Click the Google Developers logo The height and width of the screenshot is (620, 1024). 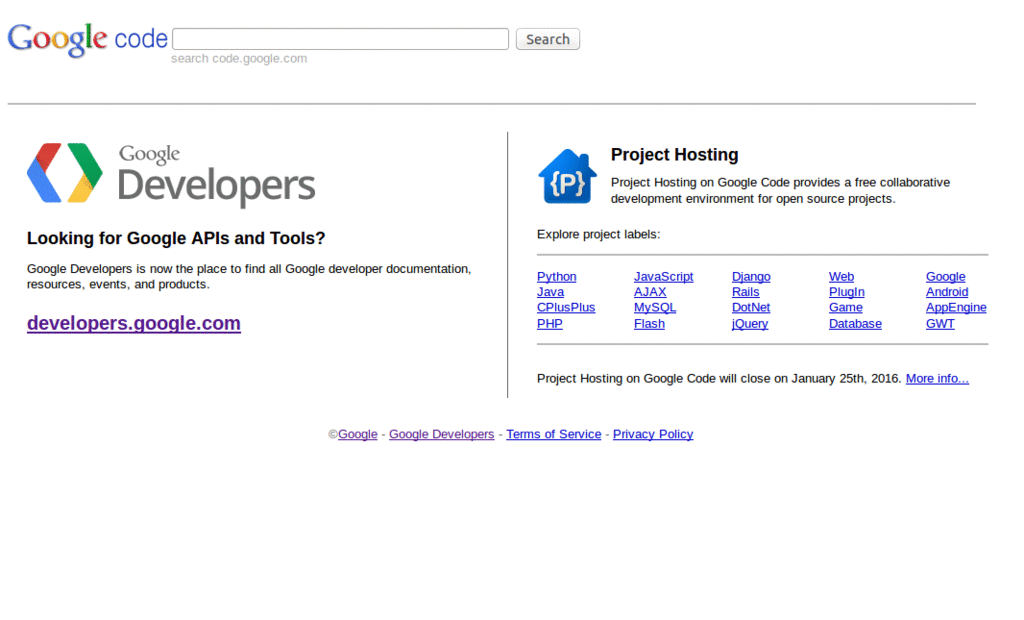(x=171, y=174)
